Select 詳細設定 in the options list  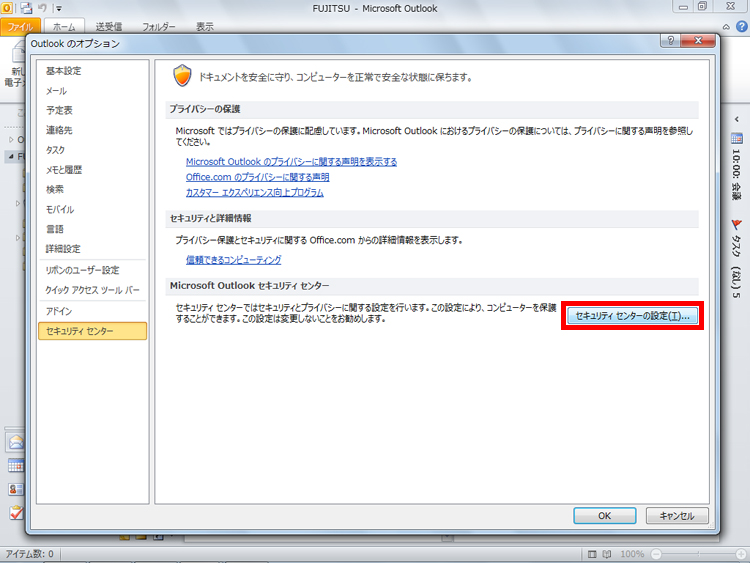(93, 249)
